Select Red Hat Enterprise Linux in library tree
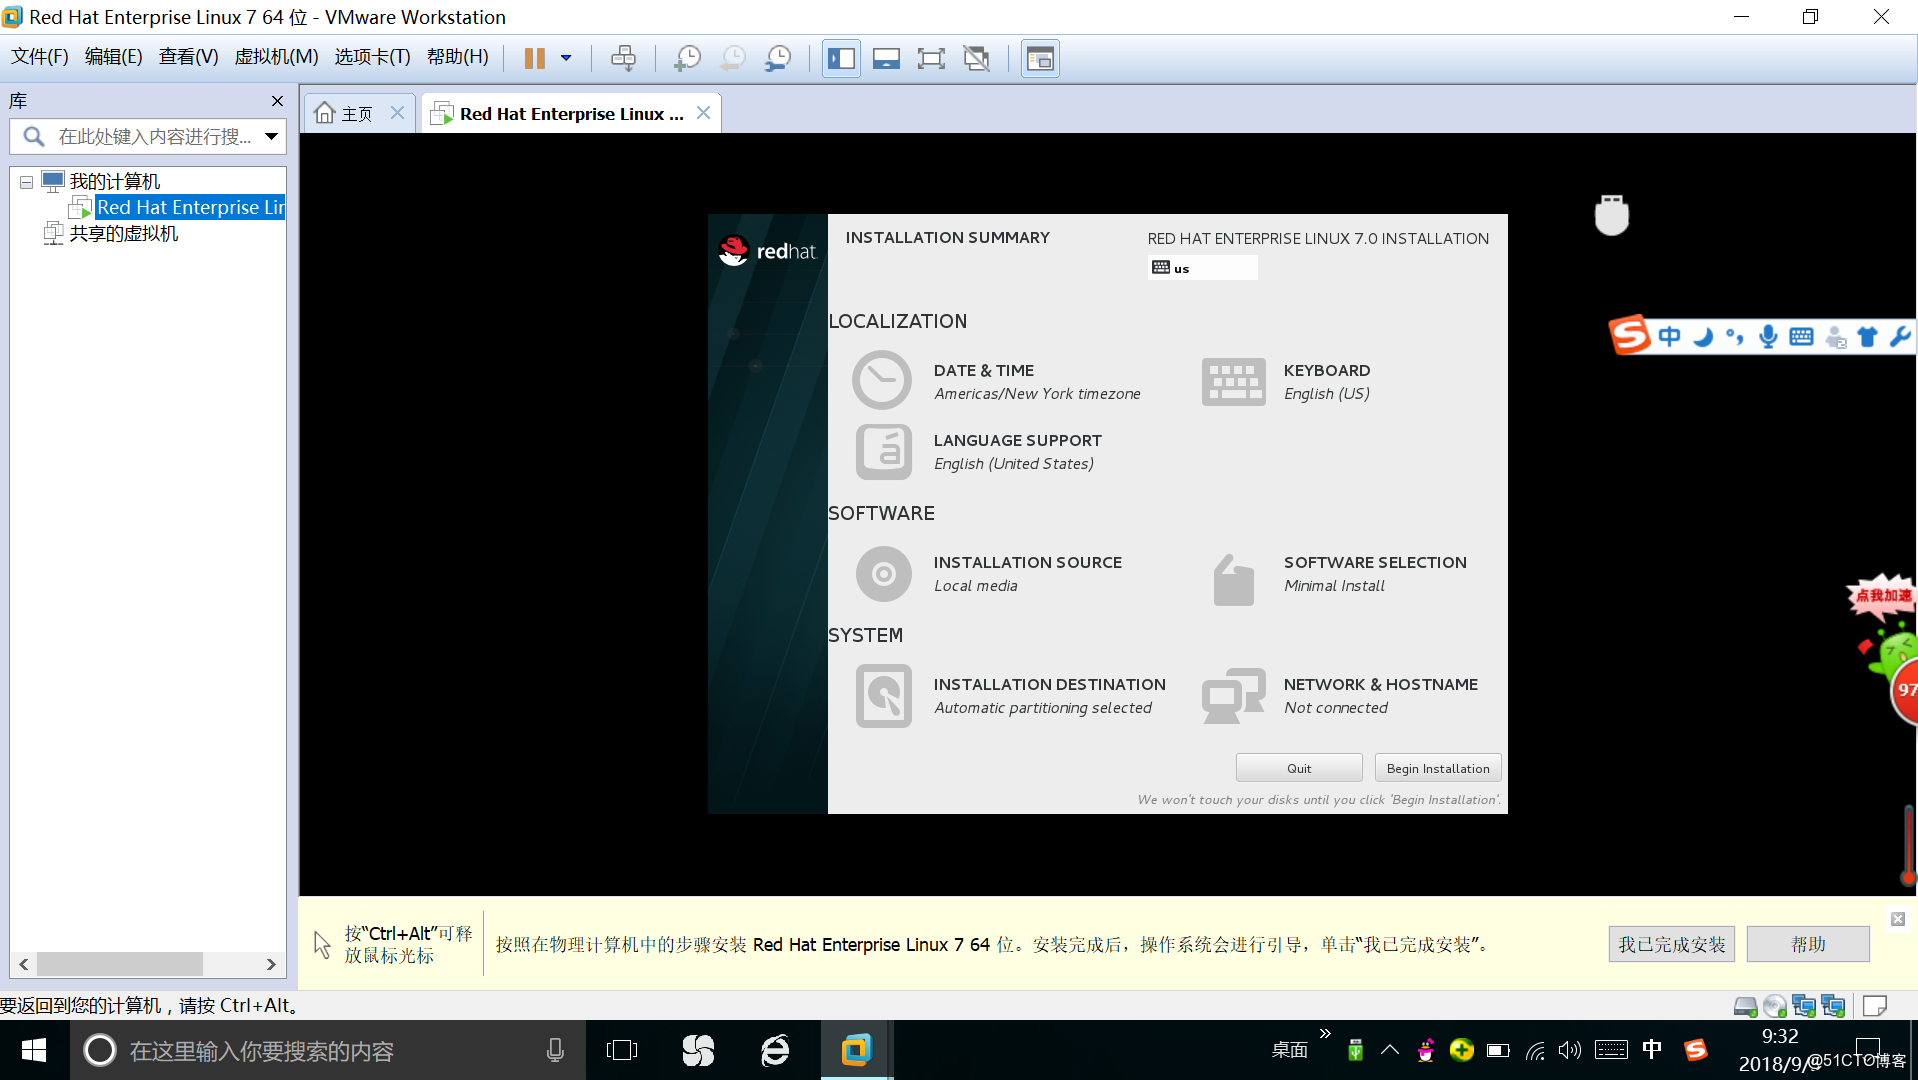1918x1080 pixels. pos(190,207)
